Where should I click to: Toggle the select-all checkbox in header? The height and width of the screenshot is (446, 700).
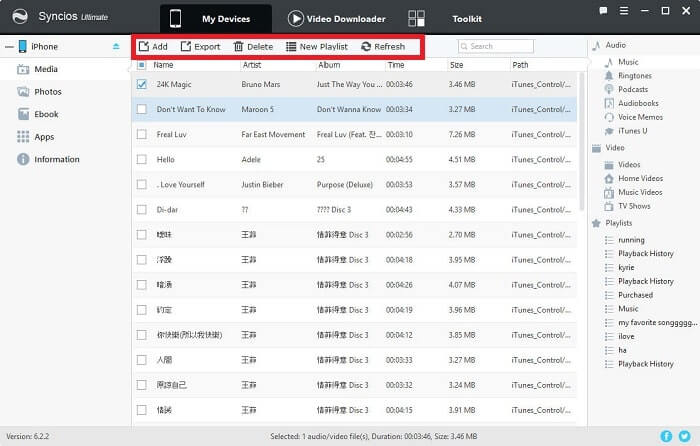coord(142,65)
